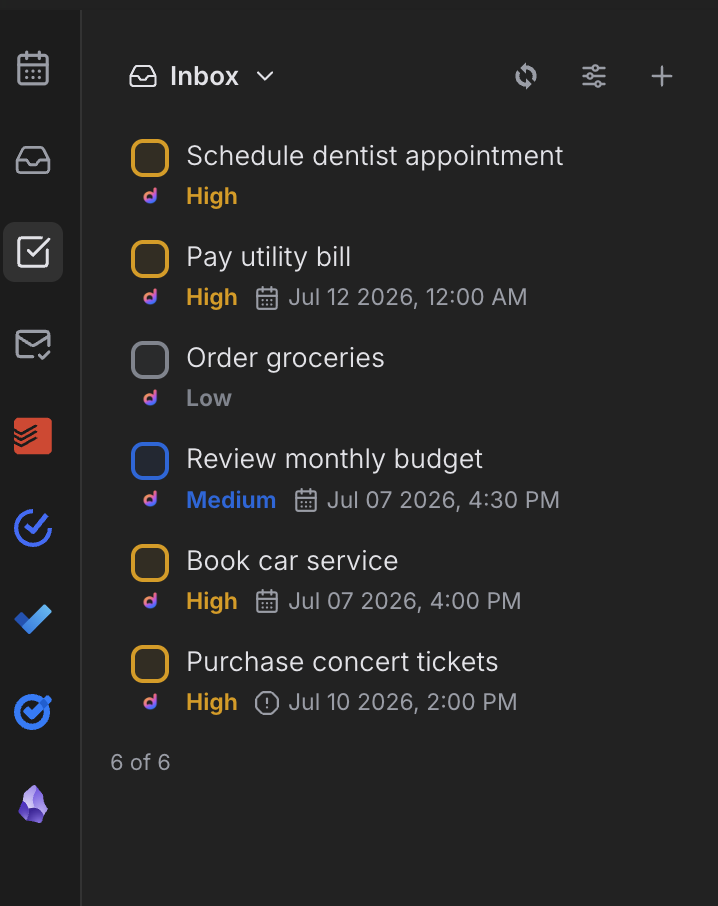718x906 pixels.
Task: Open the inbox tray sidebar icon
Action: pos(33,160)
